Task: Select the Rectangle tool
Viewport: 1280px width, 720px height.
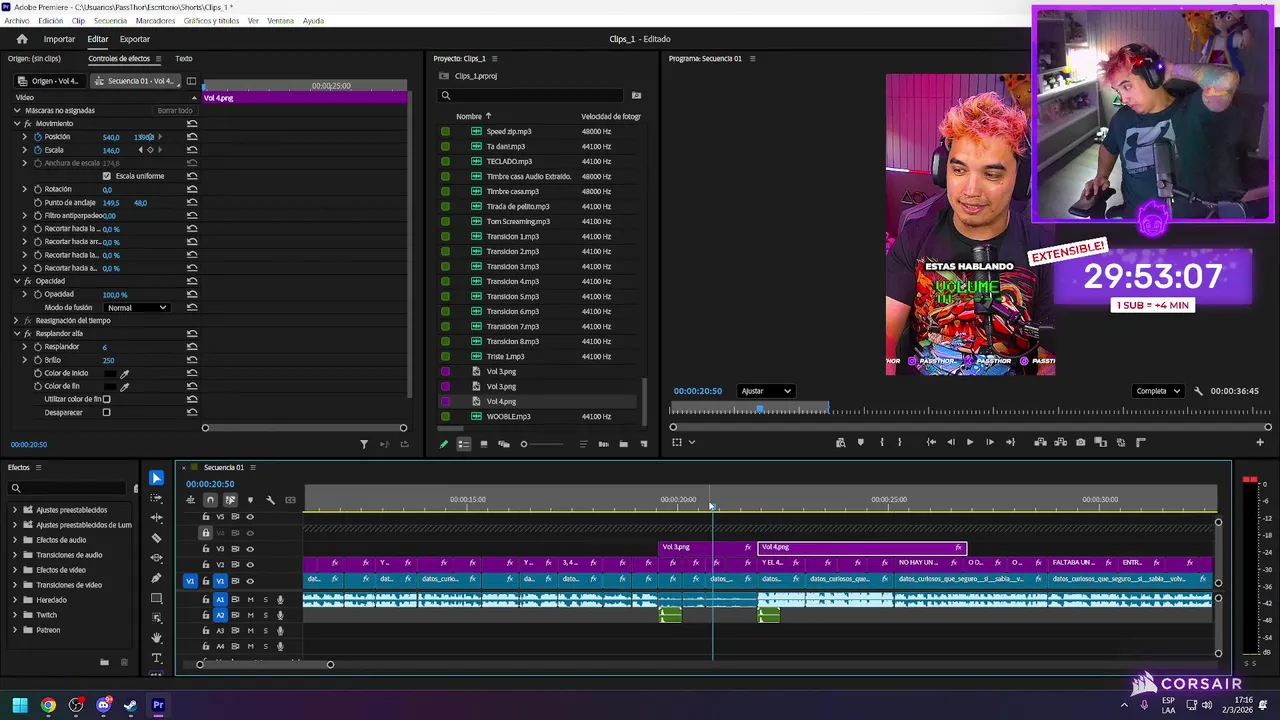Action: click(x=156, y=598)
